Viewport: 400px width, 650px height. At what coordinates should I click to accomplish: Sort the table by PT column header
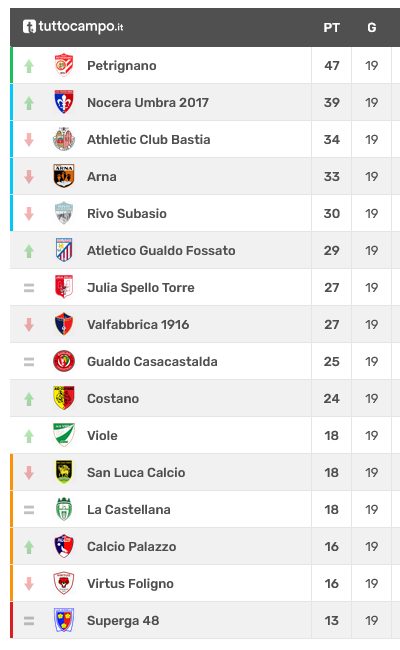pos(332,28)
